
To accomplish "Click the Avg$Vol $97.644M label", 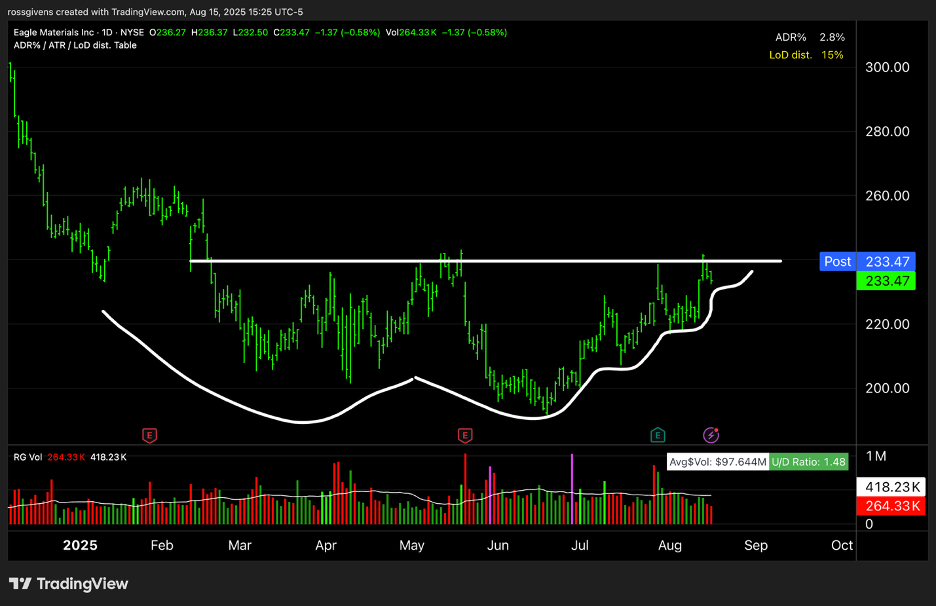I will click(719, 462).
